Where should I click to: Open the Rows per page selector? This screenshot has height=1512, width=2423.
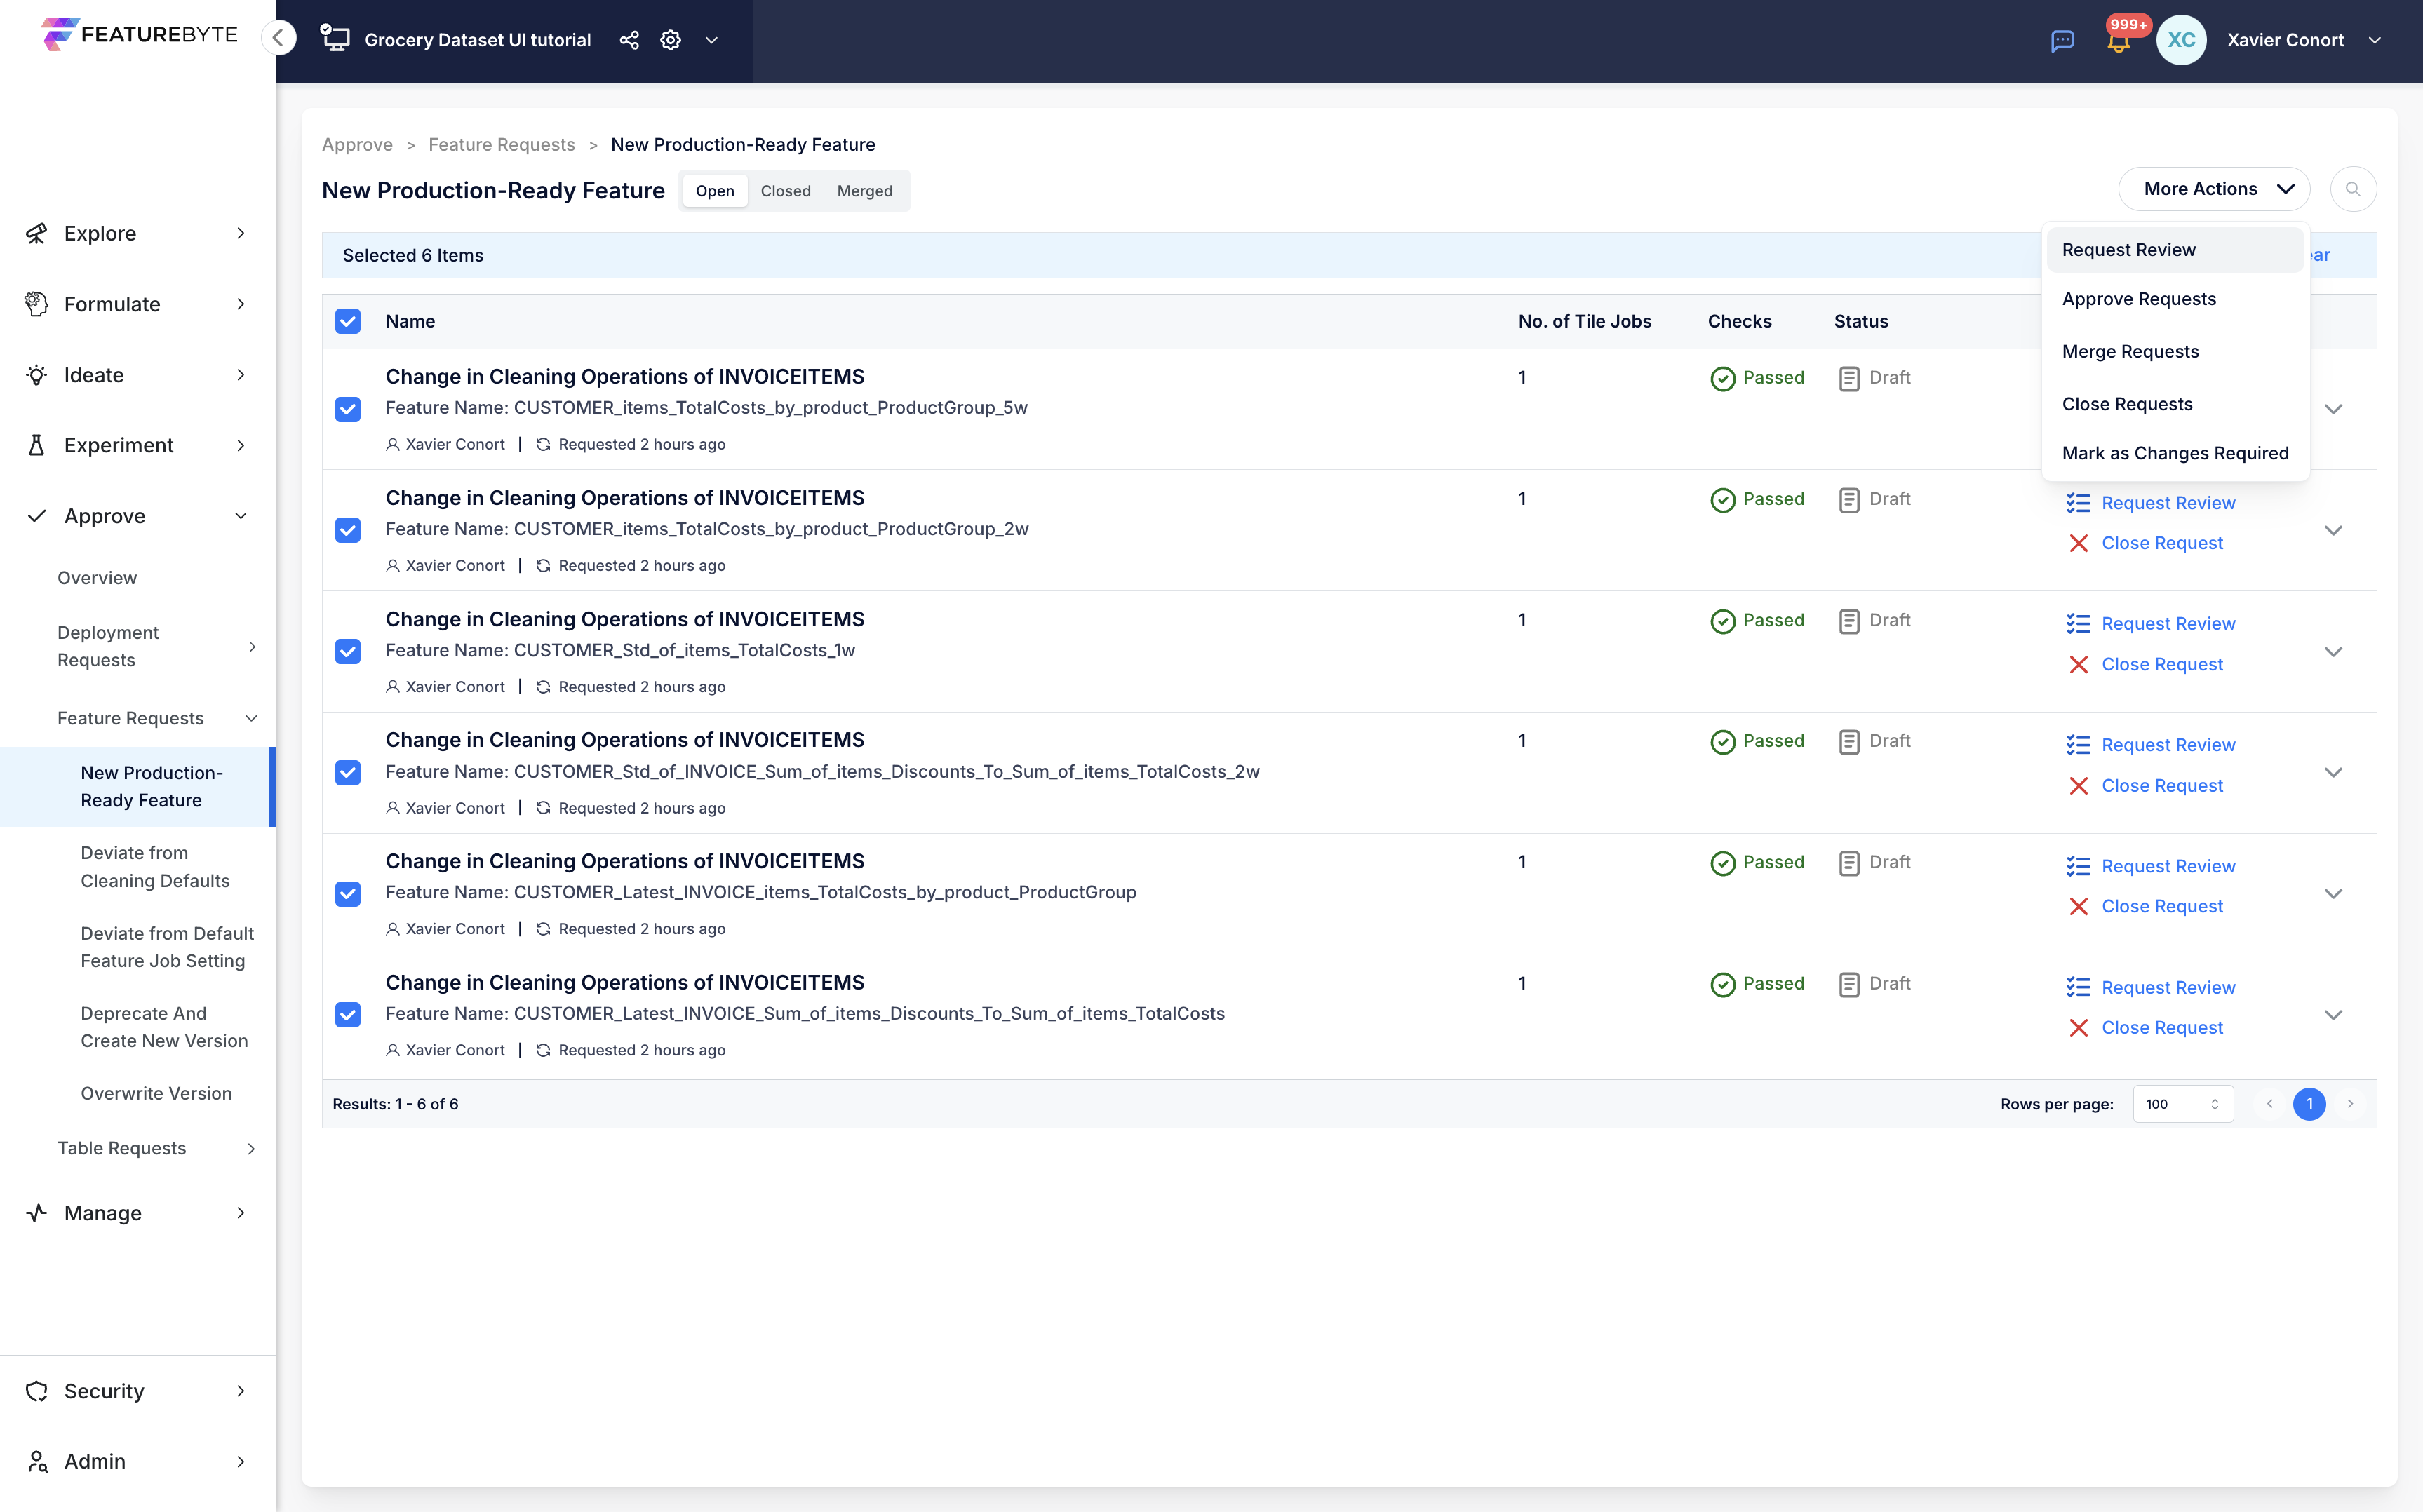tap(2182, 1104)
